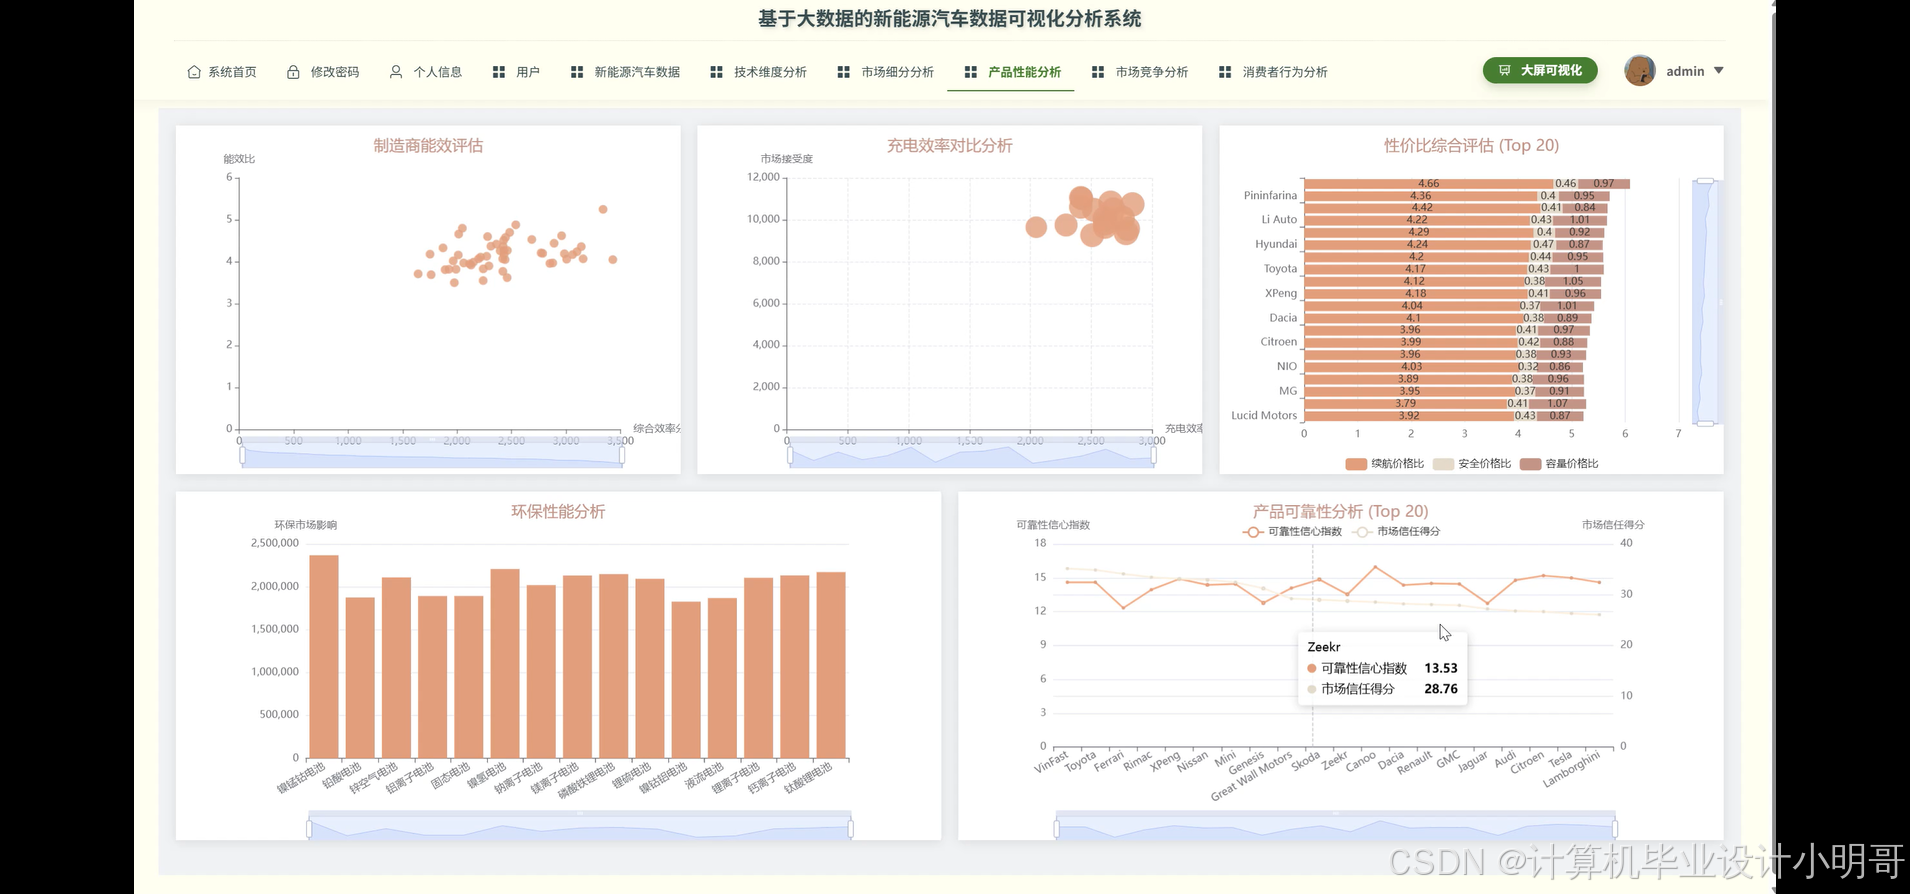Viewport: 1910px width, 894px height.
Task: Select the 用户 menu item
Action: coord(516,72)
